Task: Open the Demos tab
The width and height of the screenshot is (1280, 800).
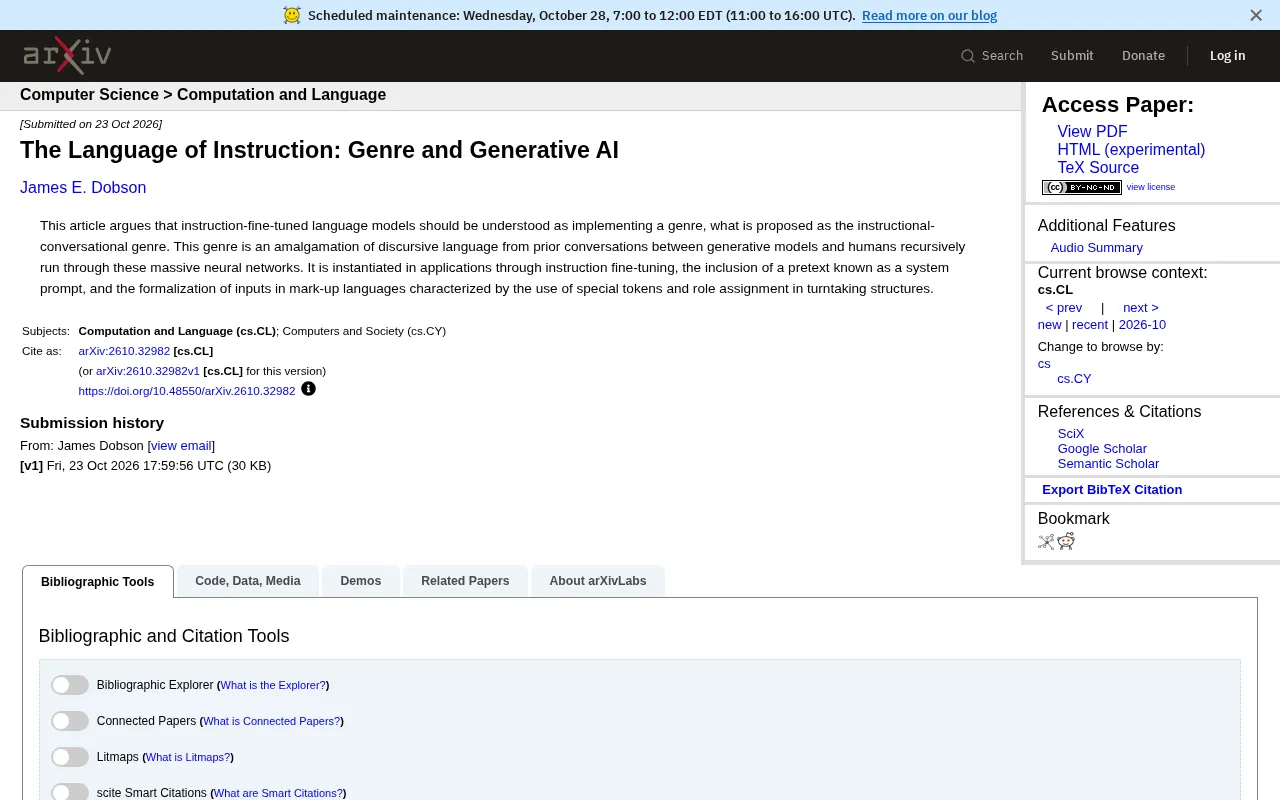Action: click(361, 581)
